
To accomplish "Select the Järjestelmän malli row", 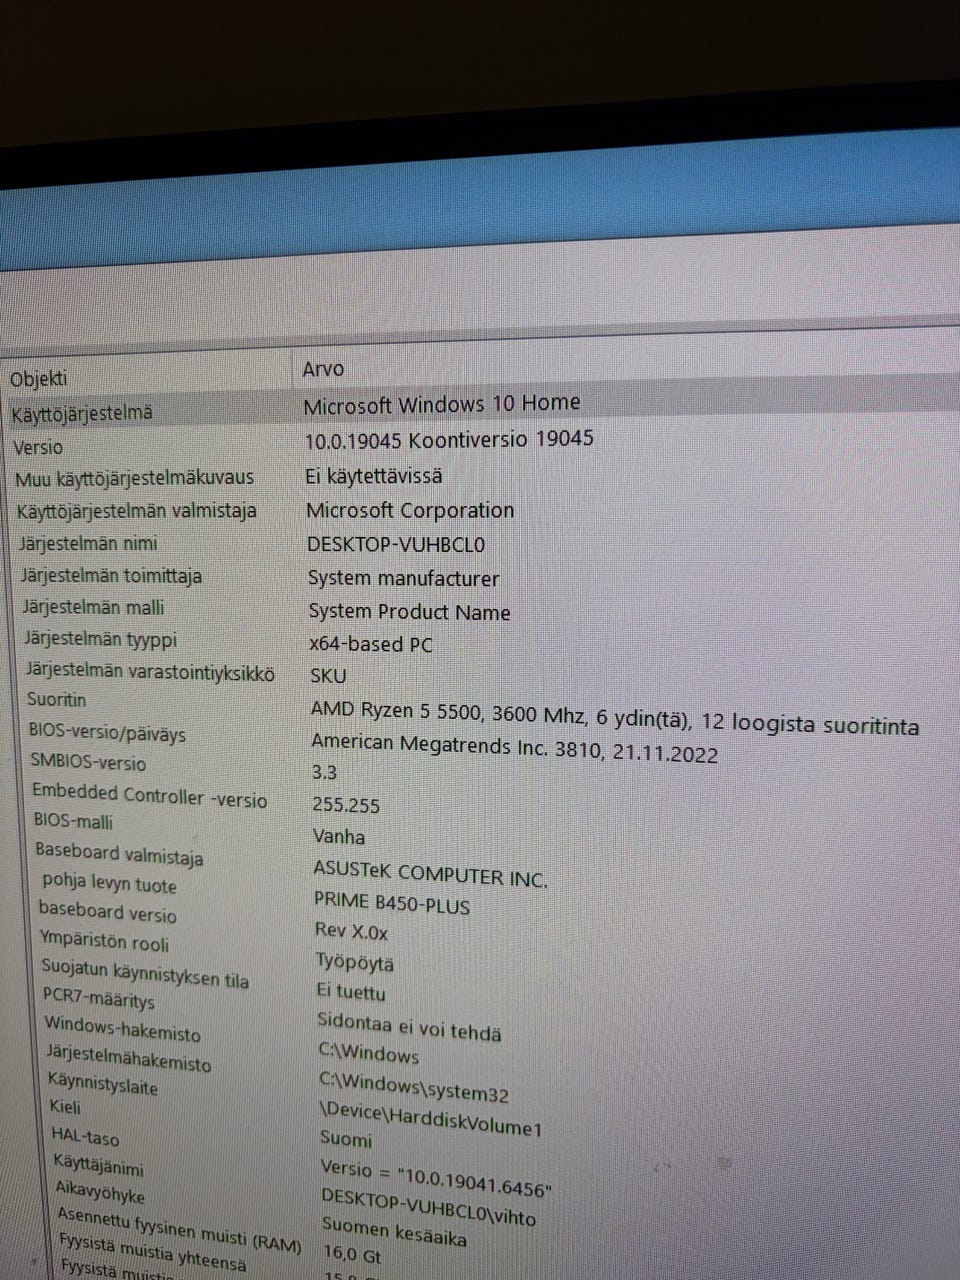I will pyautogui.click(x=93, y=607).
